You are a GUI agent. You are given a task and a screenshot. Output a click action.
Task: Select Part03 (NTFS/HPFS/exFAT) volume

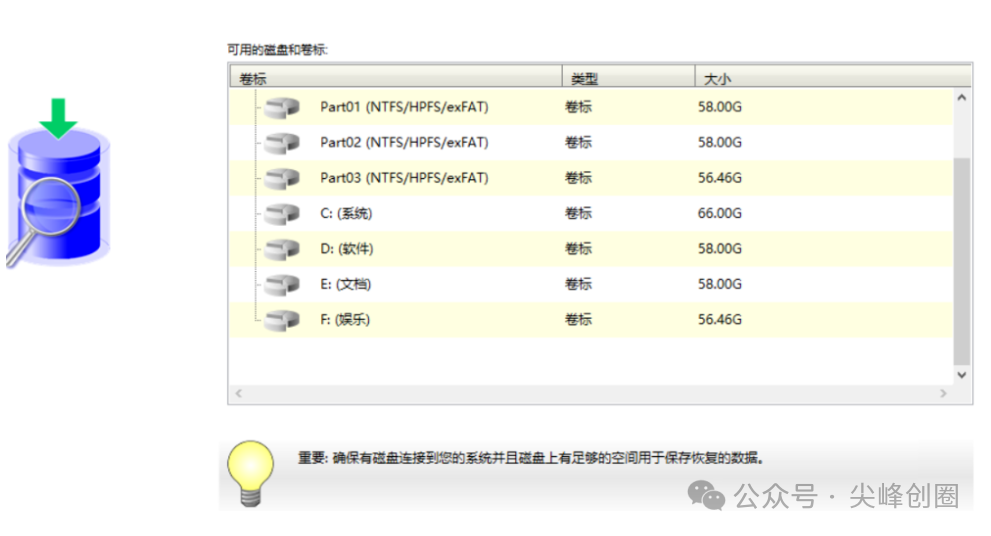tap(591, 178)
